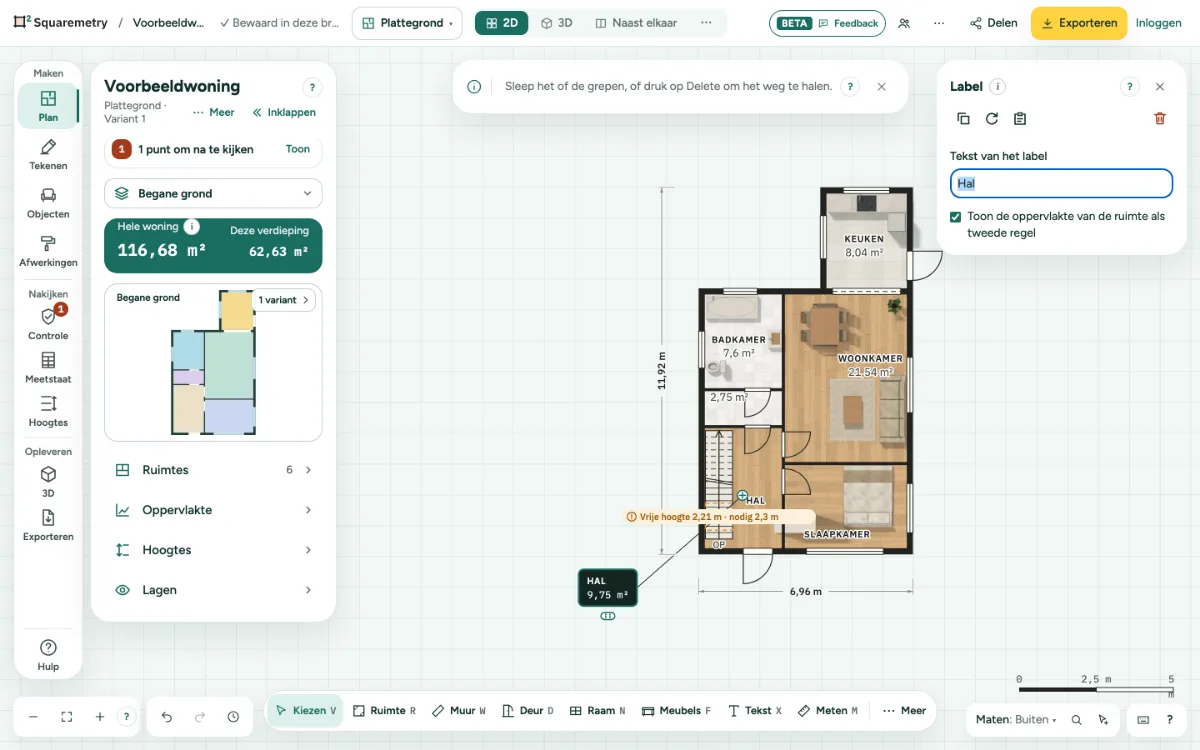Select the Deur tool
Viewport: 1200px width, 750px height.
click(527, 711)
